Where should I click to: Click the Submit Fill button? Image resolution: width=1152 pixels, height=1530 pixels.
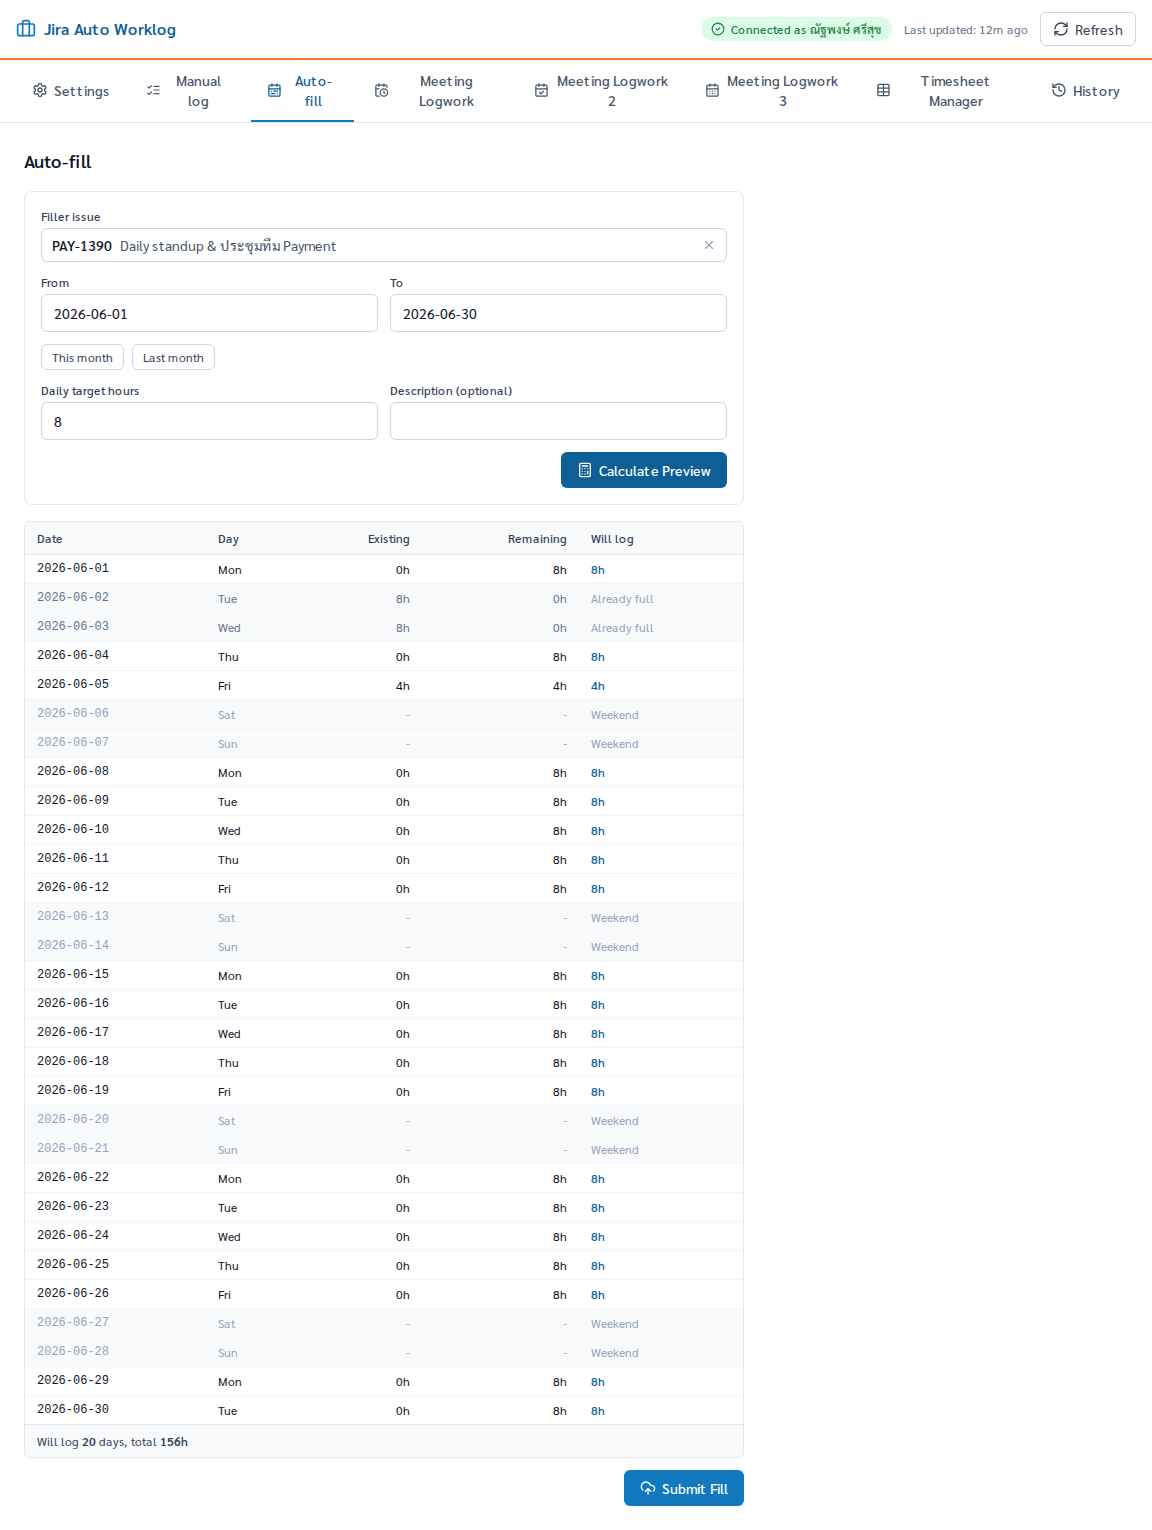tap(684, 1488)
